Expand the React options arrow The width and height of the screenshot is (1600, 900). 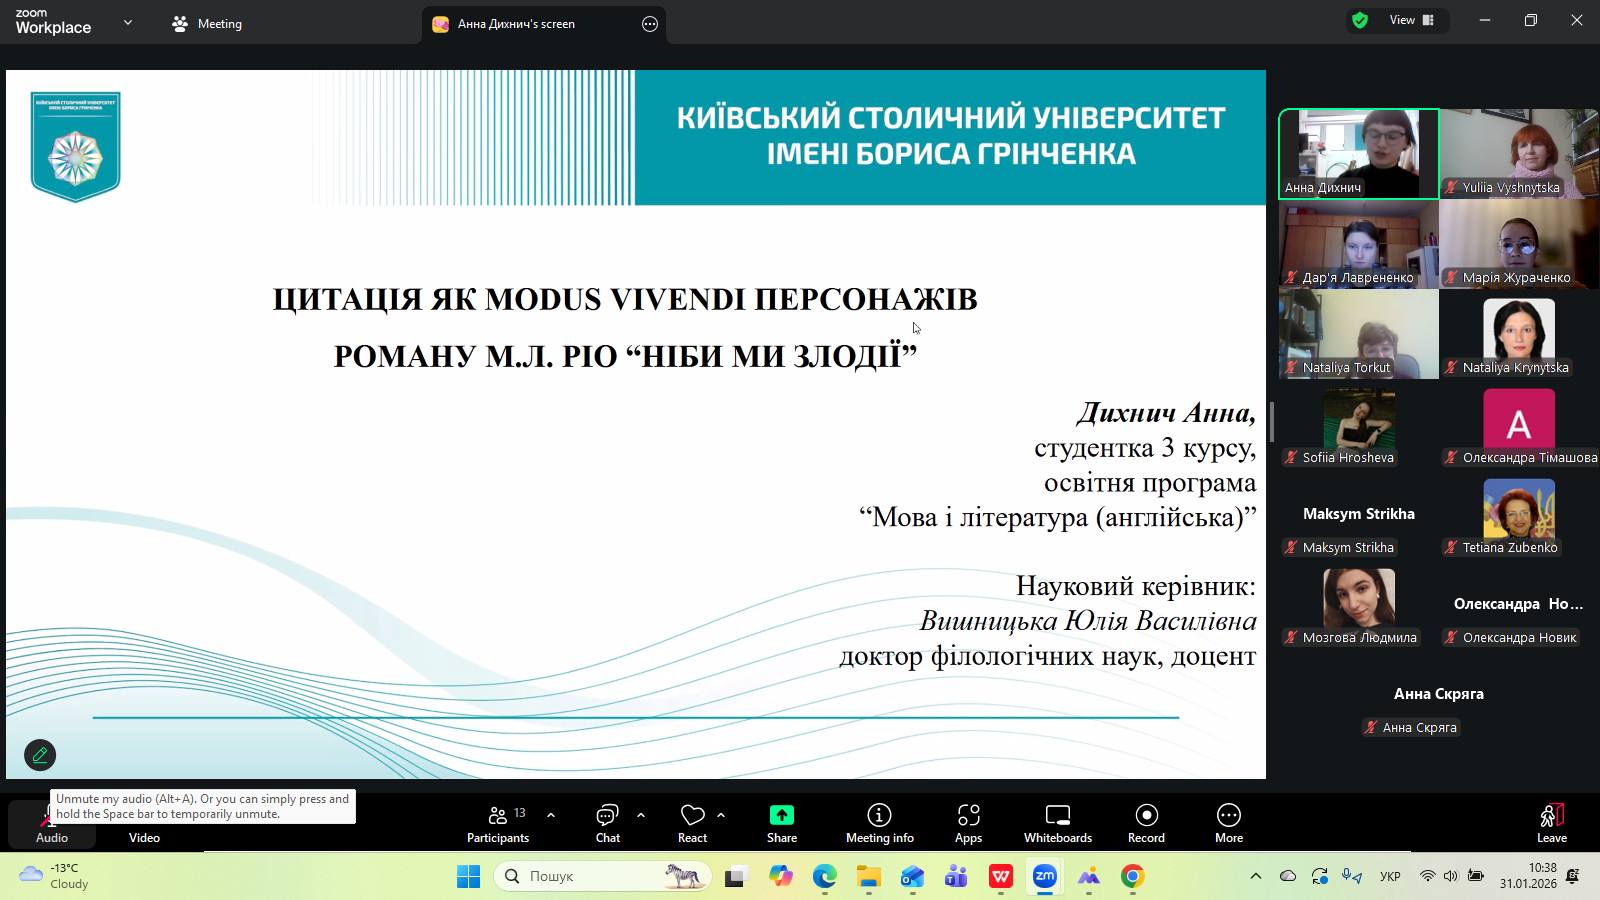click(x=721, y=815)
